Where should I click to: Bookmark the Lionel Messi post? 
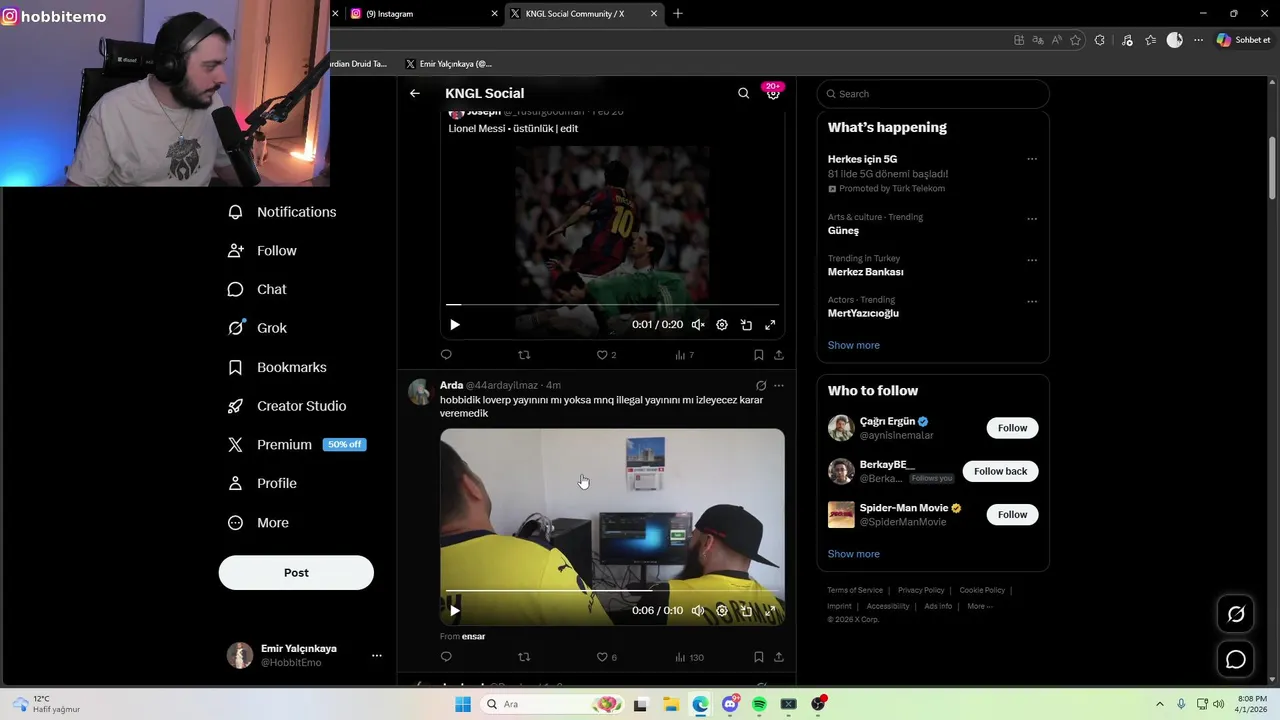pos(758,355)
